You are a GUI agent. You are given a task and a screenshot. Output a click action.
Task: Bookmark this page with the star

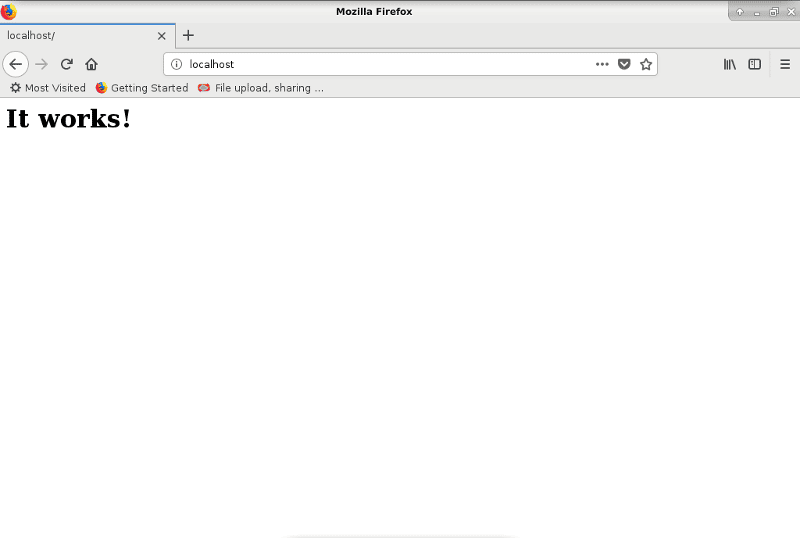[x=646, y=64]
